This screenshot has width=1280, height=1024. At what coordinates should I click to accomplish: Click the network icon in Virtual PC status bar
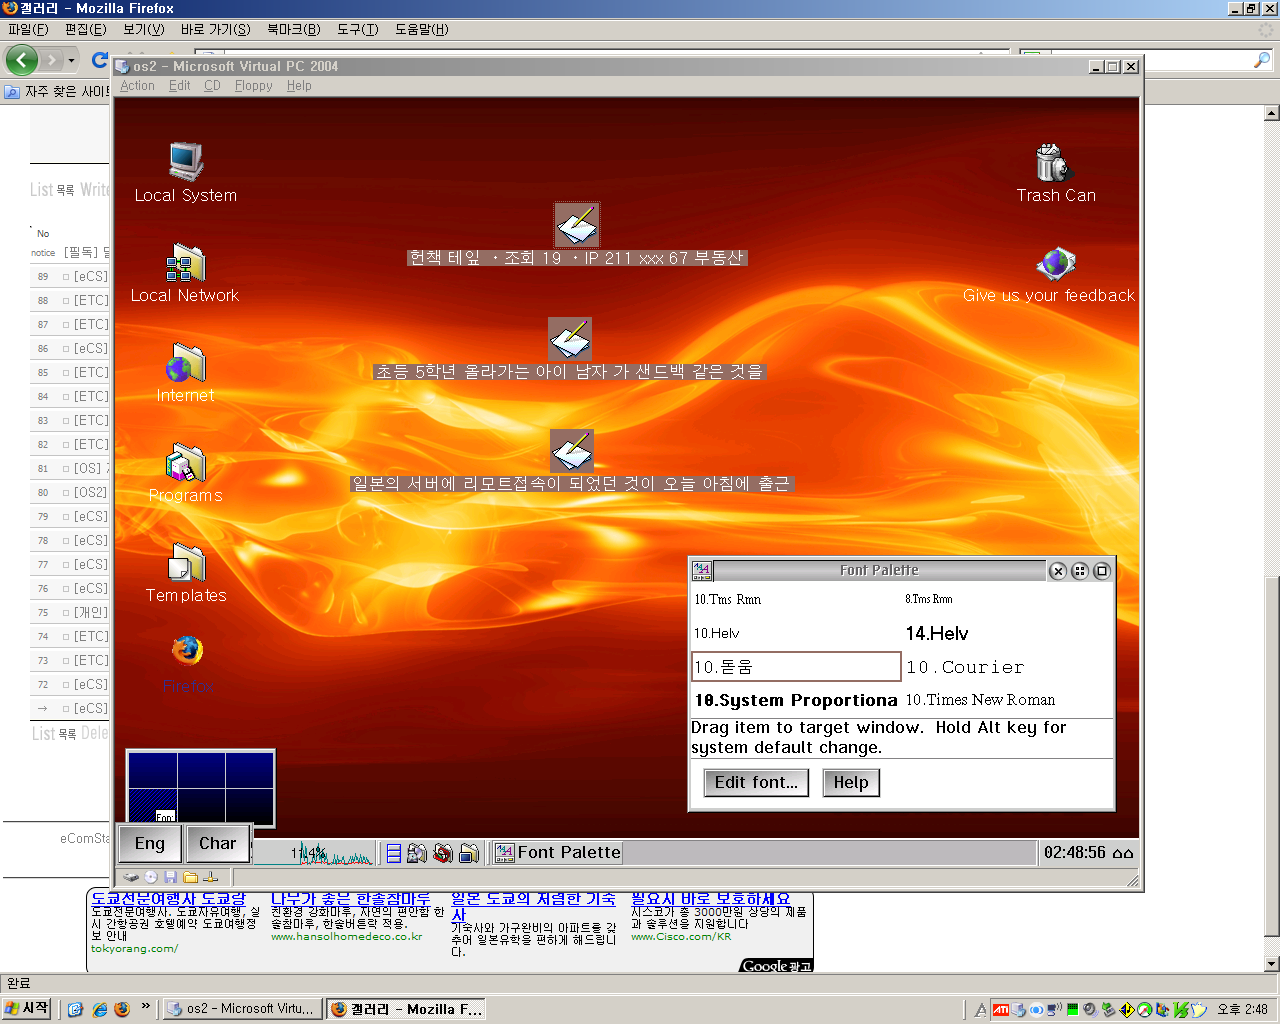coord(210,877)
